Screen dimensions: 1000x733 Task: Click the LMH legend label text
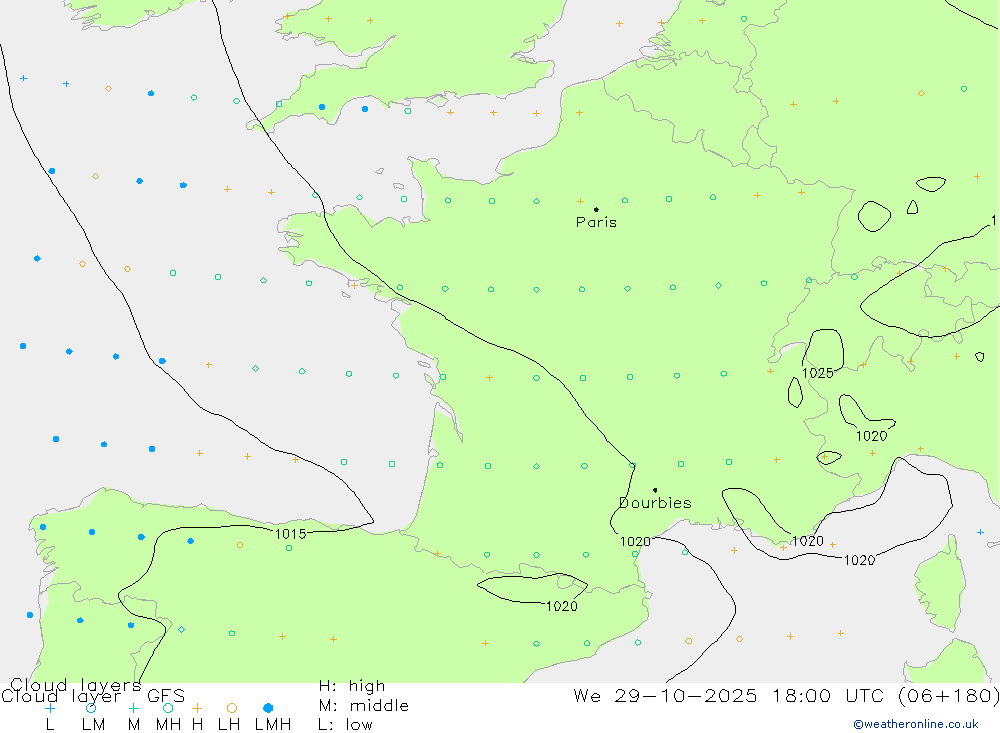[273, 725]
